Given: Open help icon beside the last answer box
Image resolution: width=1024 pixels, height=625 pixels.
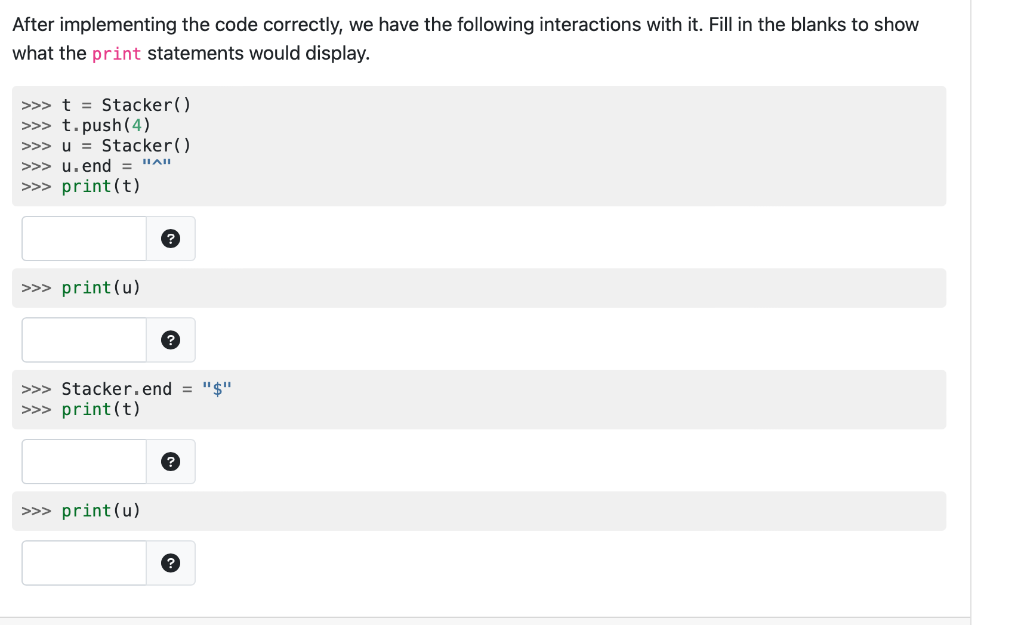Looking at the screenshot, I should 170,563.
